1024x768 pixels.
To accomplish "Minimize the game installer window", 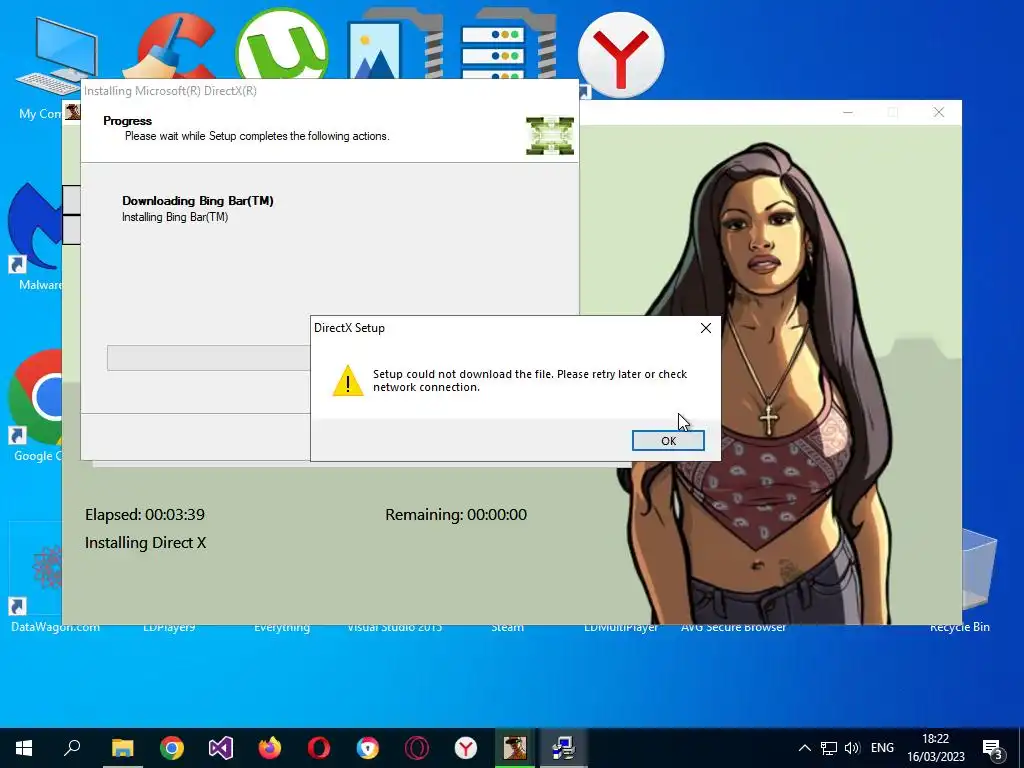I will (848, 112).
